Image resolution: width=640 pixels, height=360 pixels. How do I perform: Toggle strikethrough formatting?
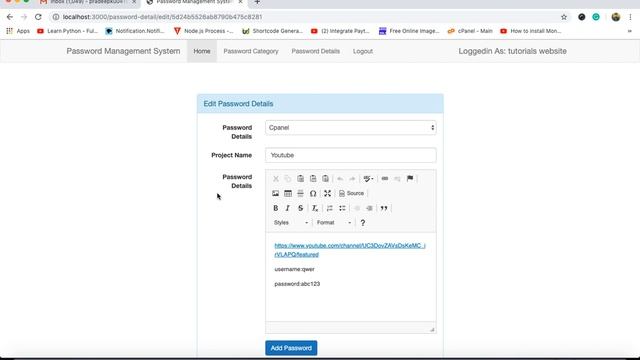(x=300, y=208)
